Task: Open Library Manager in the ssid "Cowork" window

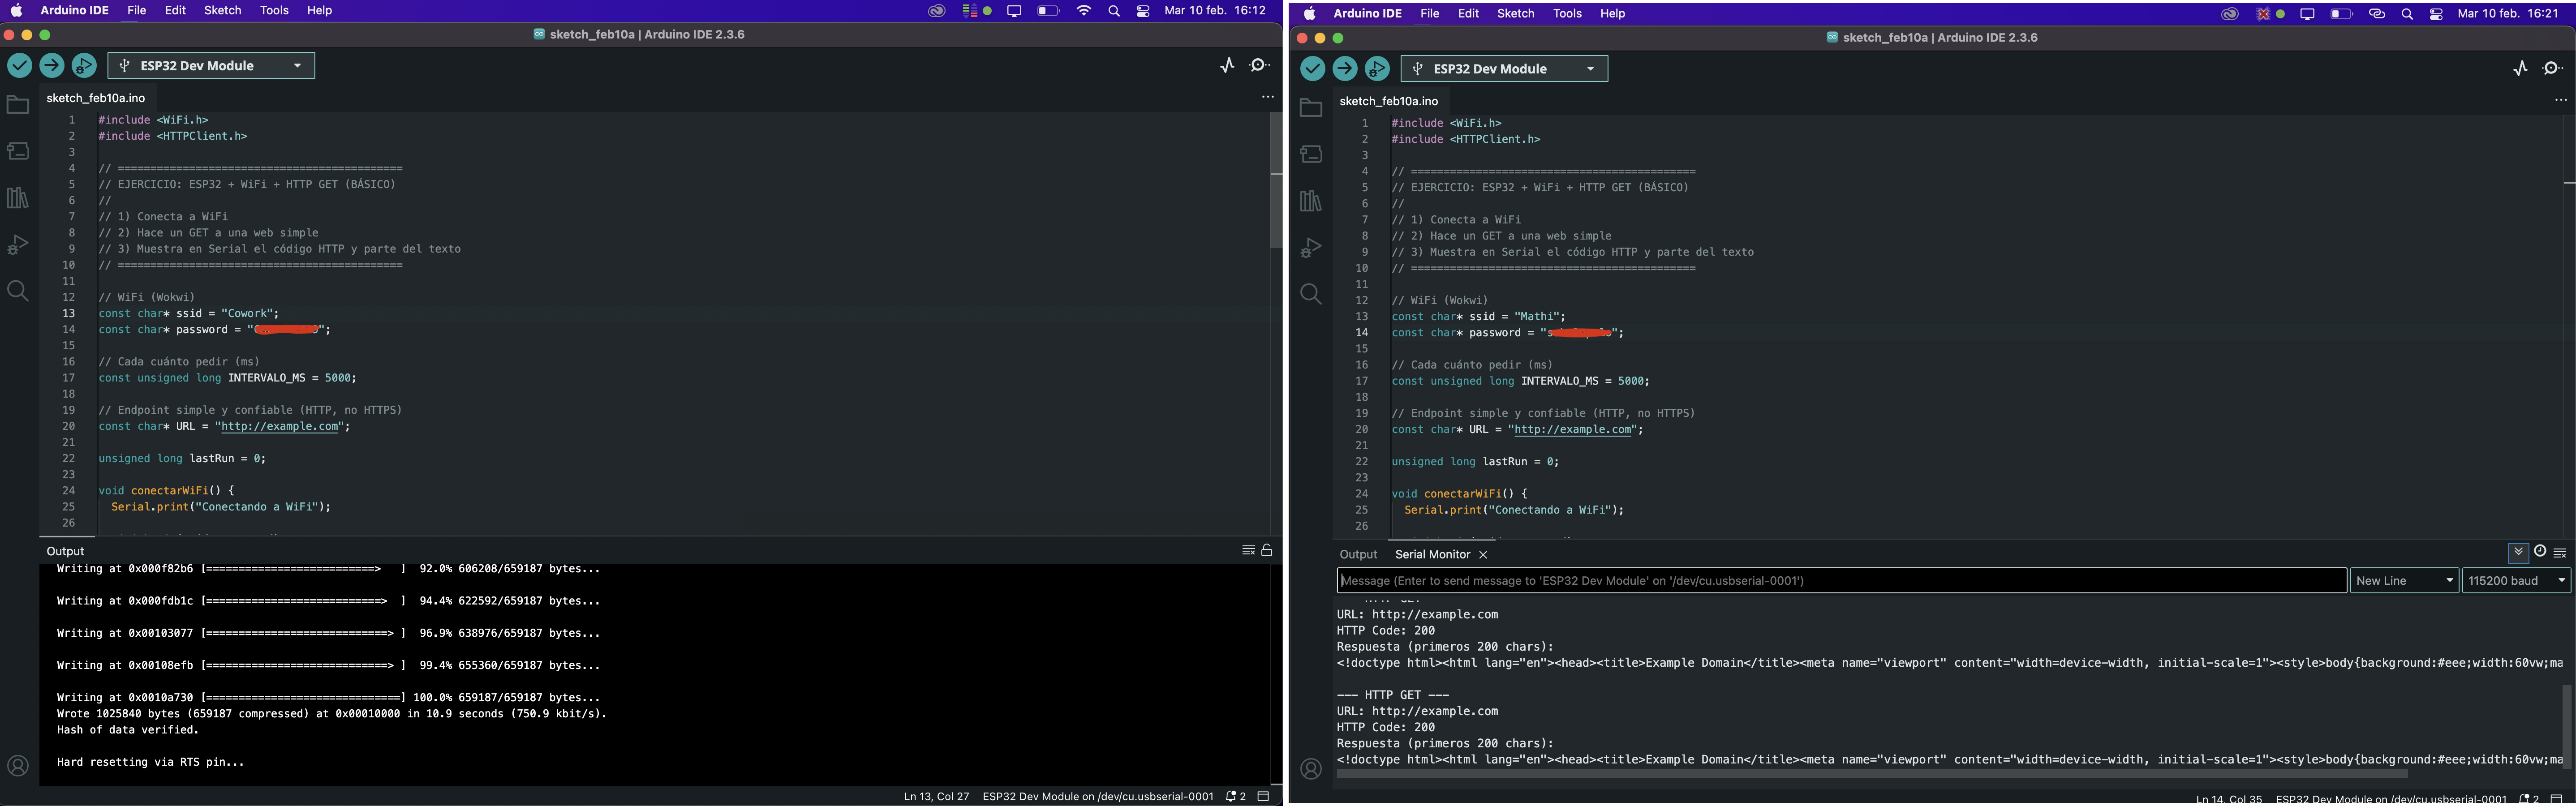Action: [x=18, y=198]
